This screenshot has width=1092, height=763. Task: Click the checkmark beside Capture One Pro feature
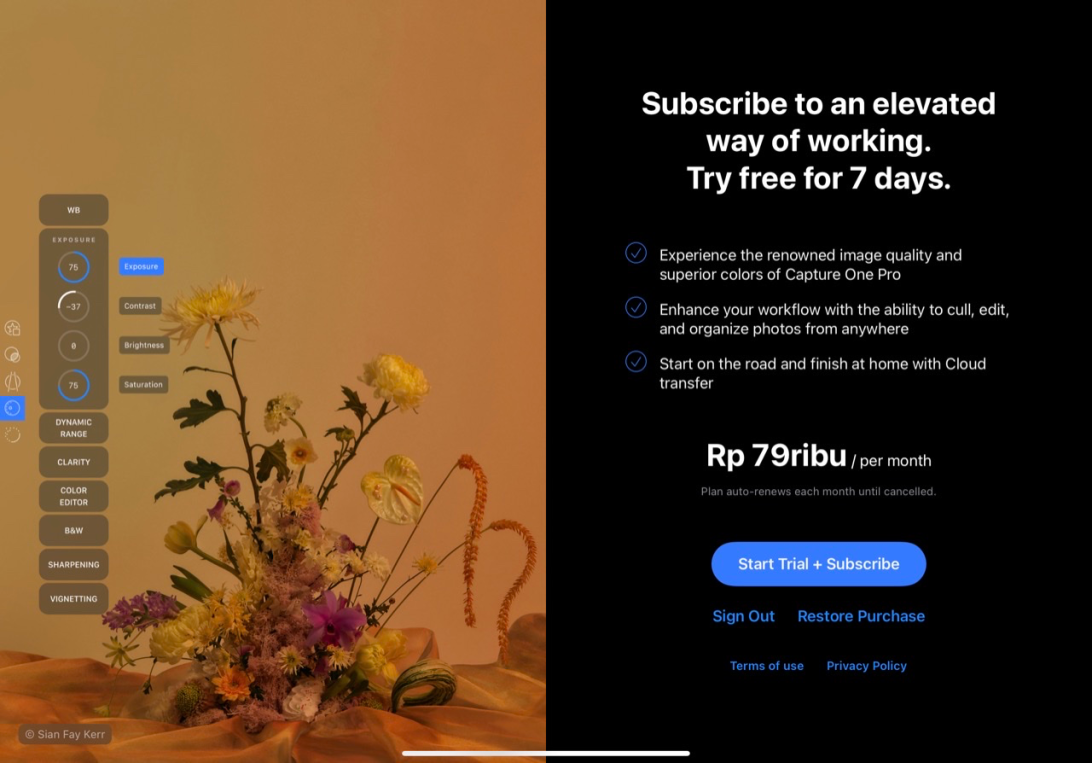(x=636, y=253)
